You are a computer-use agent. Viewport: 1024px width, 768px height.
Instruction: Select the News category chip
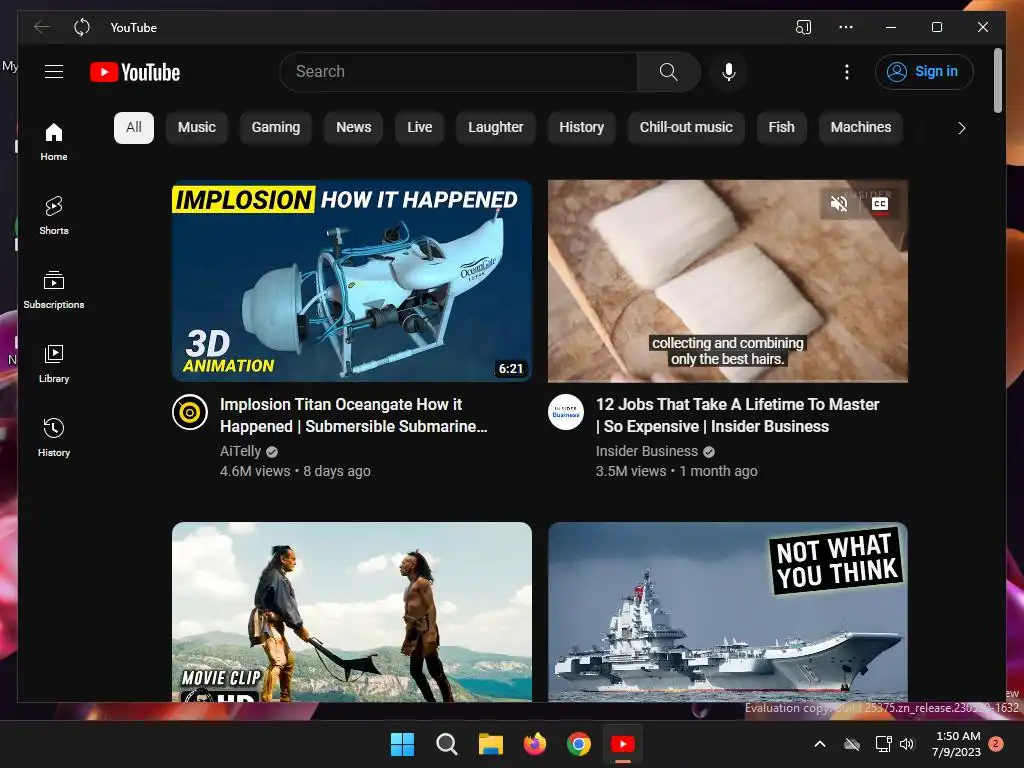(353, 127)
